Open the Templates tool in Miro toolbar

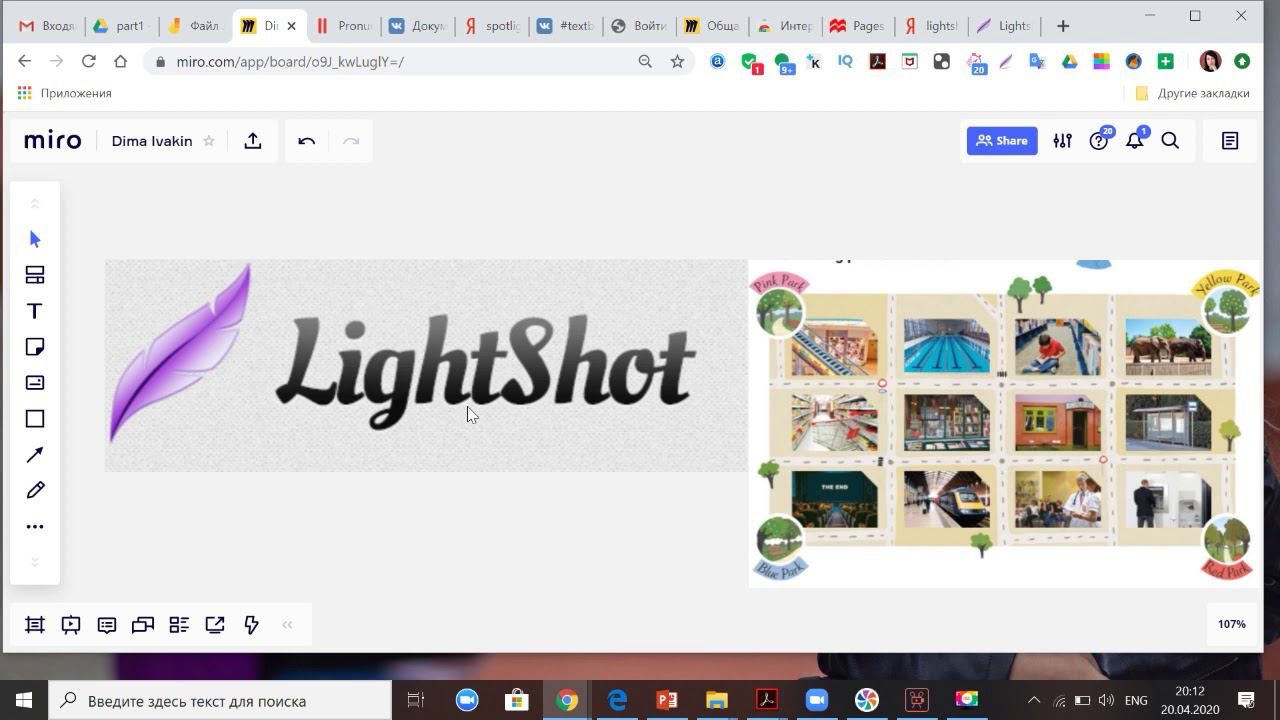pos(35,275)
